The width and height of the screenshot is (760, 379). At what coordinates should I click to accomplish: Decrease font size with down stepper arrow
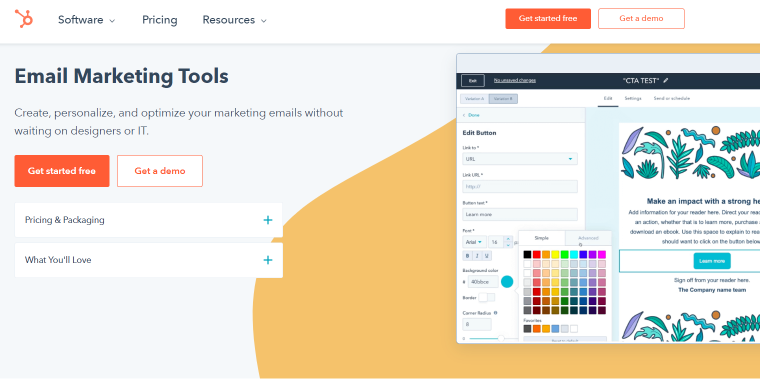(x=508, y=245)
